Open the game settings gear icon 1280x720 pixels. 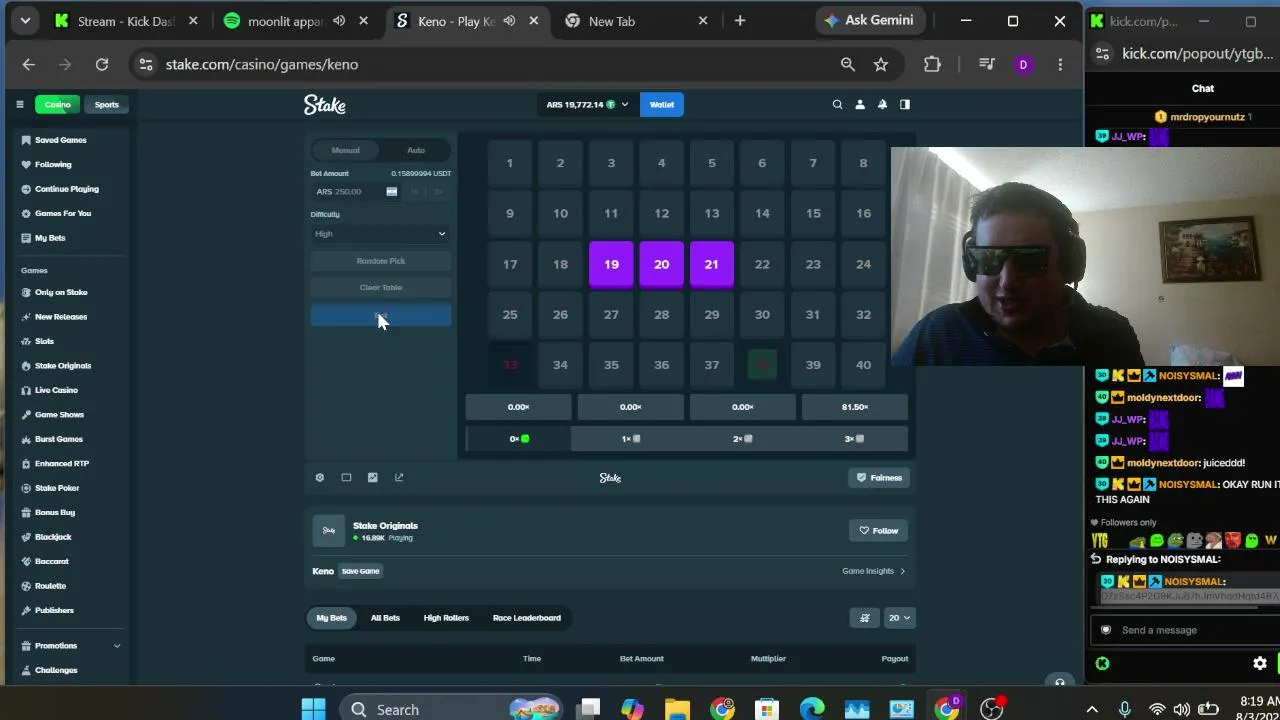[320, 478]
